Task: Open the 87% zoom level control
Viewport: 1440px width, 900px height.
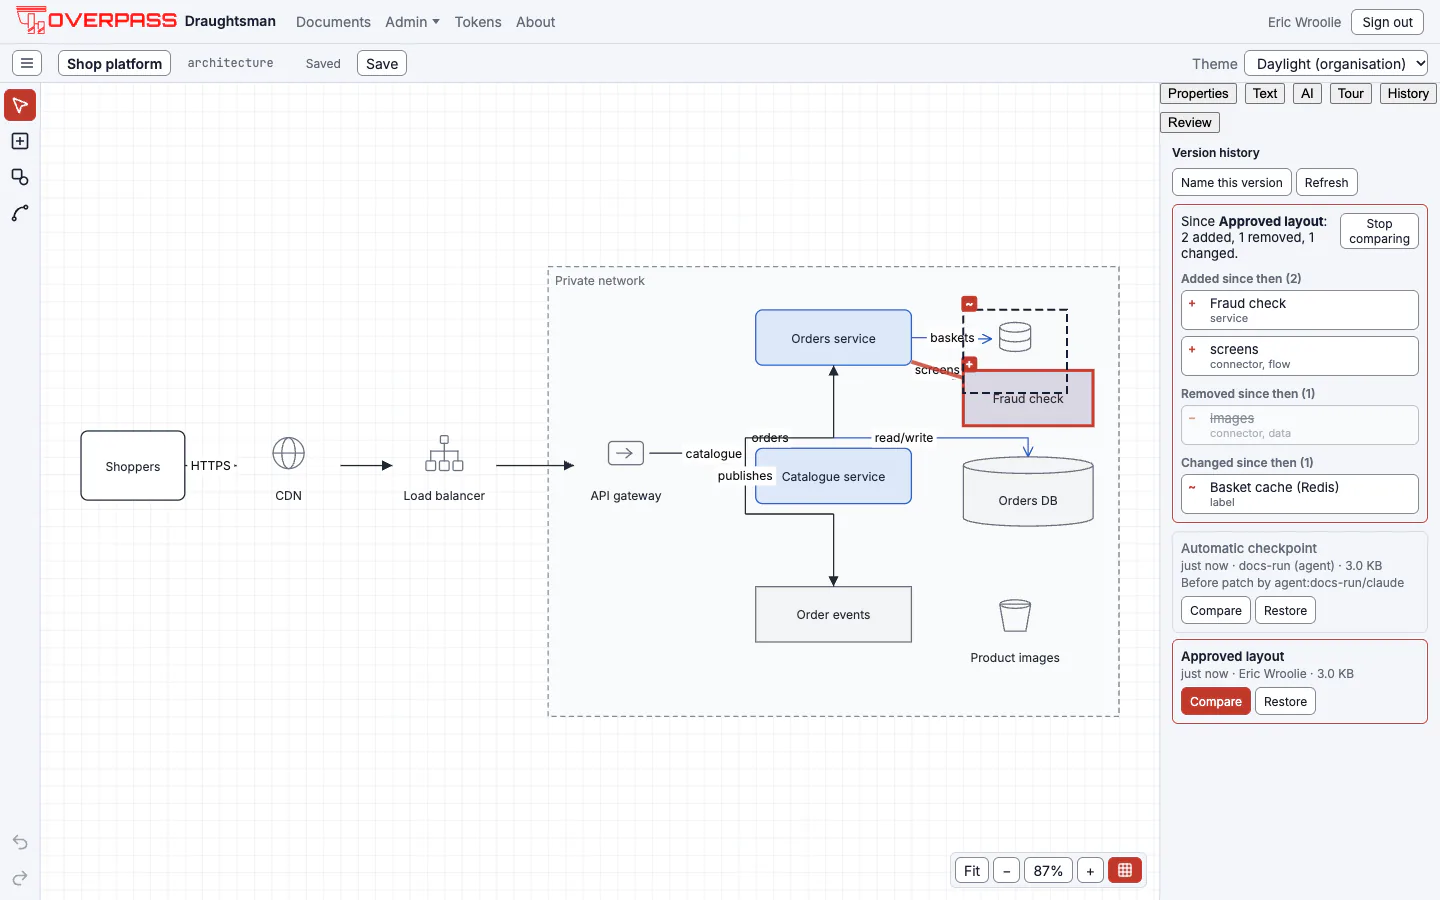Action: 1048,870
